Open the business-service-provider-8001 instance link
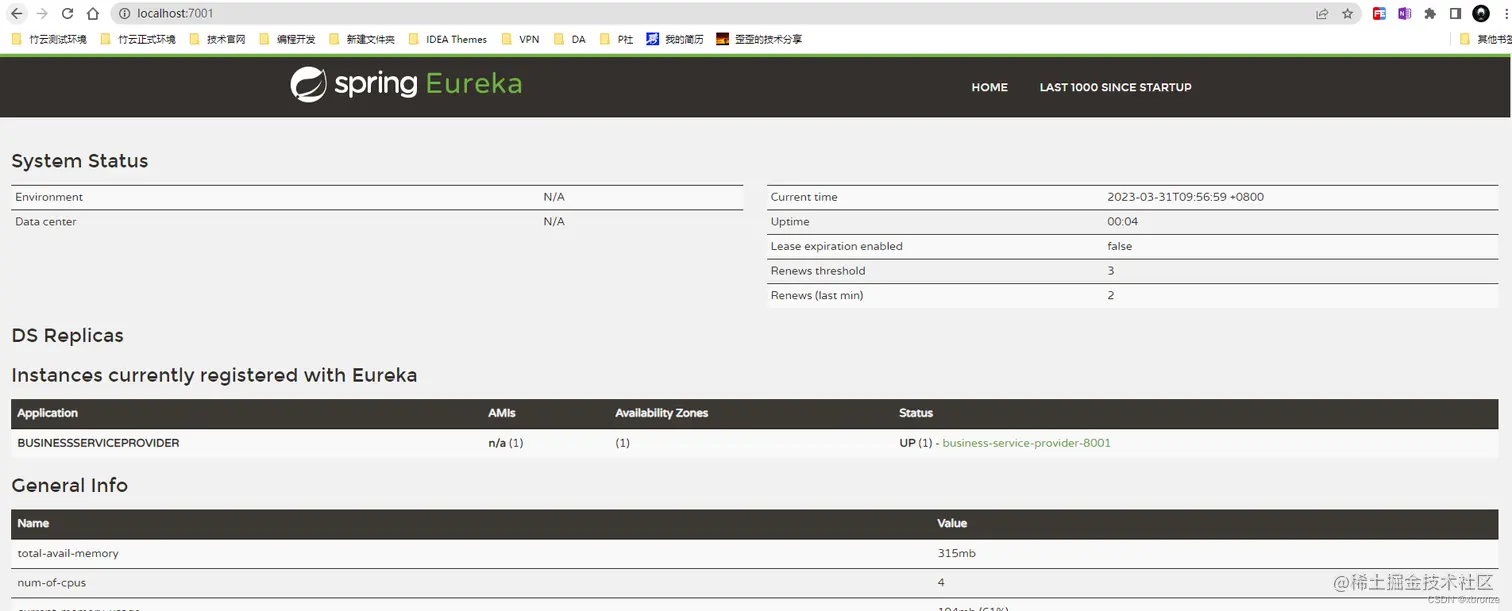The image size is (1512, 611). pyautogui.click(x=1026, y=443)
